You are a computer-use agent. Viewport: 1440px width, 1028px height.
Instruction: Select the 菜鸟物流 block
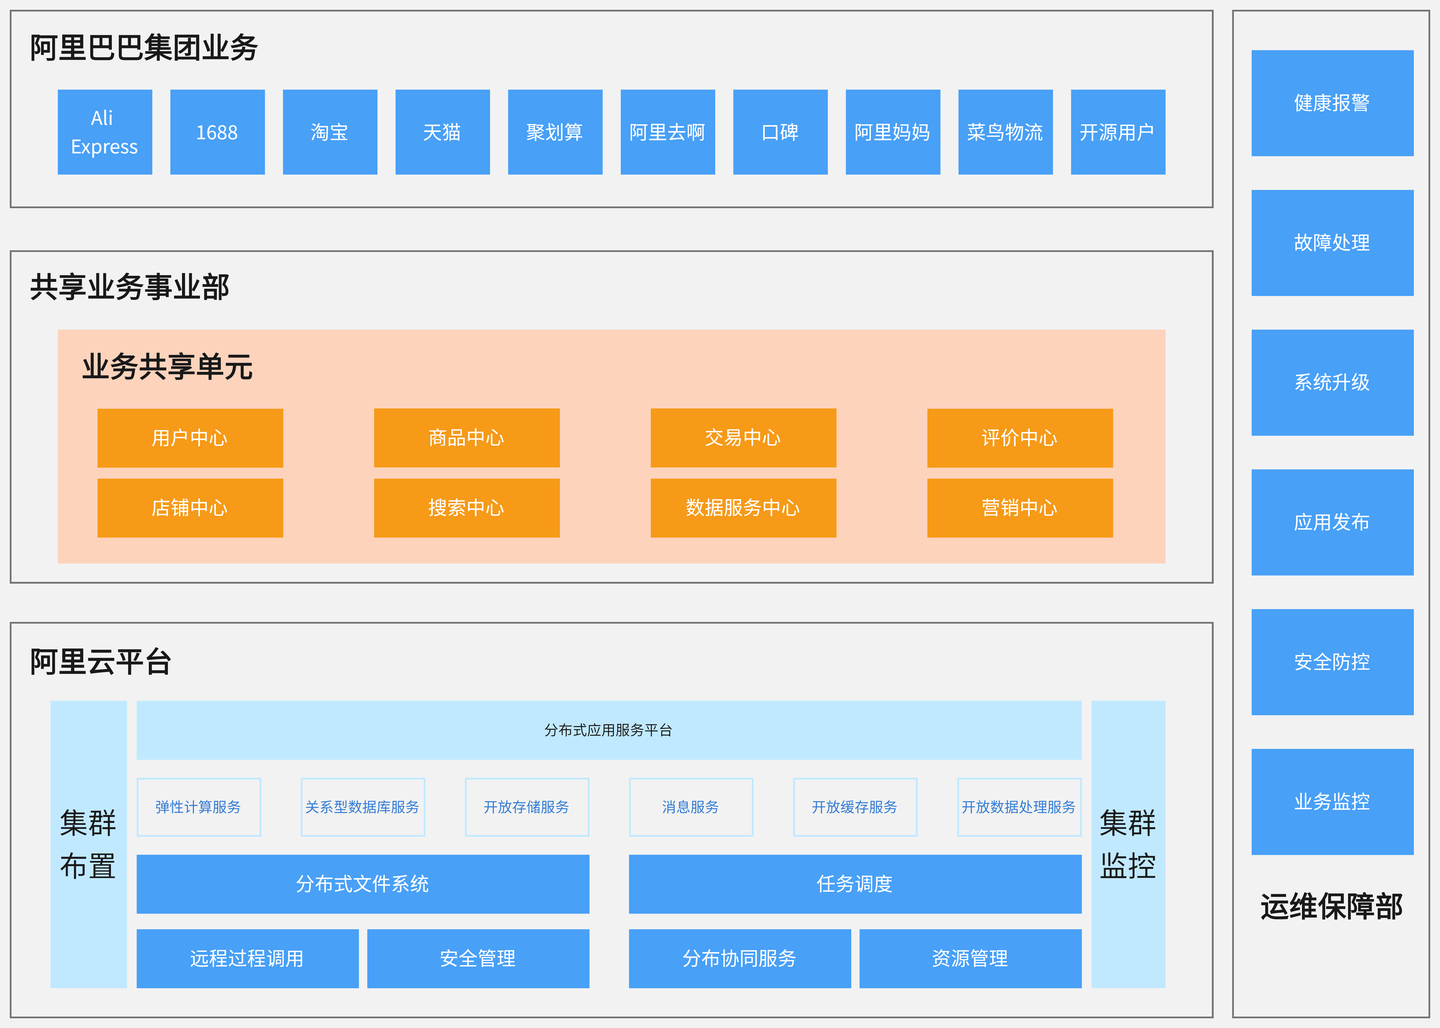click(1005, 132)
